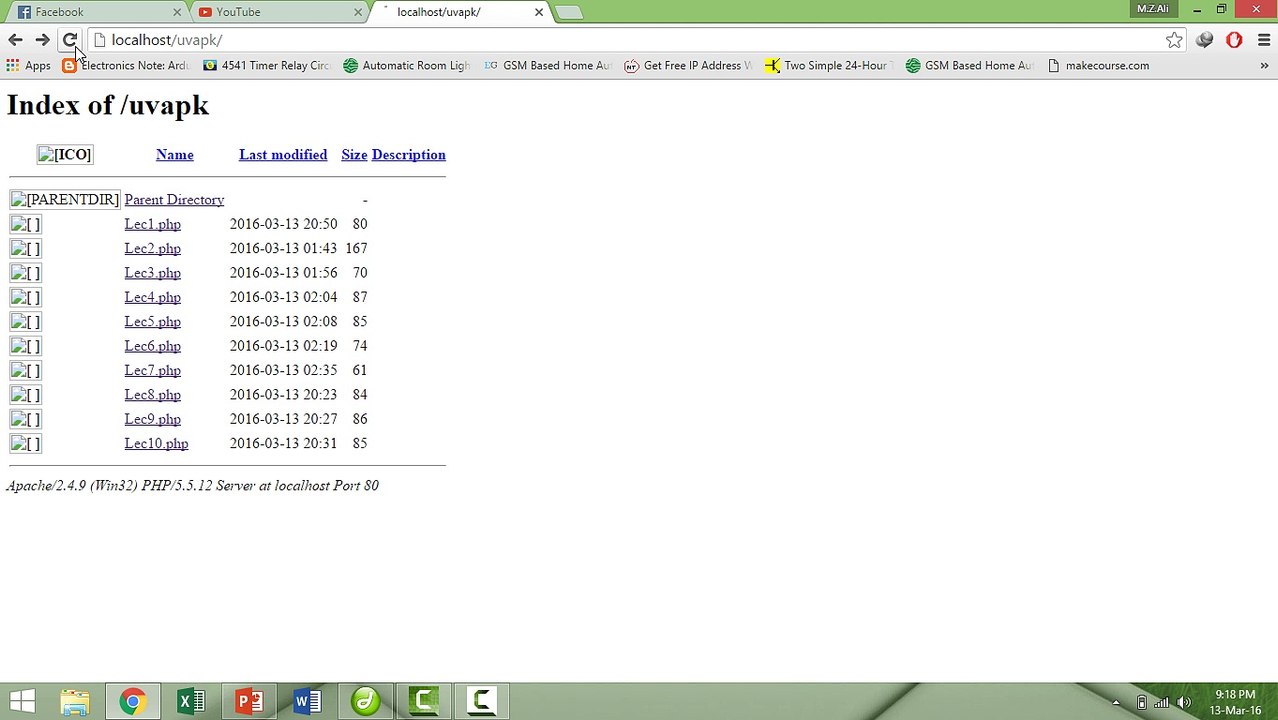The height and width of the screenshot is (720, 1278).
Task: Open the Lec5.php file link
Action: 152,322
